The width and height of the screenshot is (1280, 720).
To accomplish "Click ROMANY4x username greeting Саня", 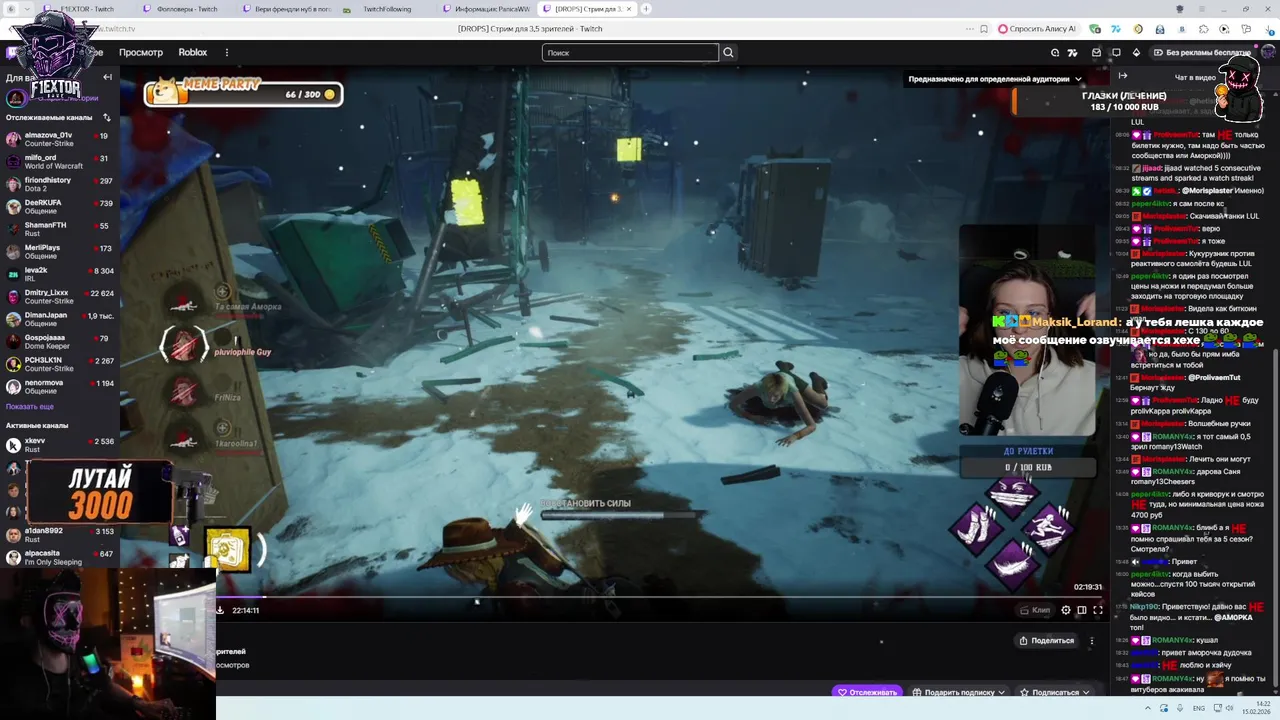I will (1173, 471).
